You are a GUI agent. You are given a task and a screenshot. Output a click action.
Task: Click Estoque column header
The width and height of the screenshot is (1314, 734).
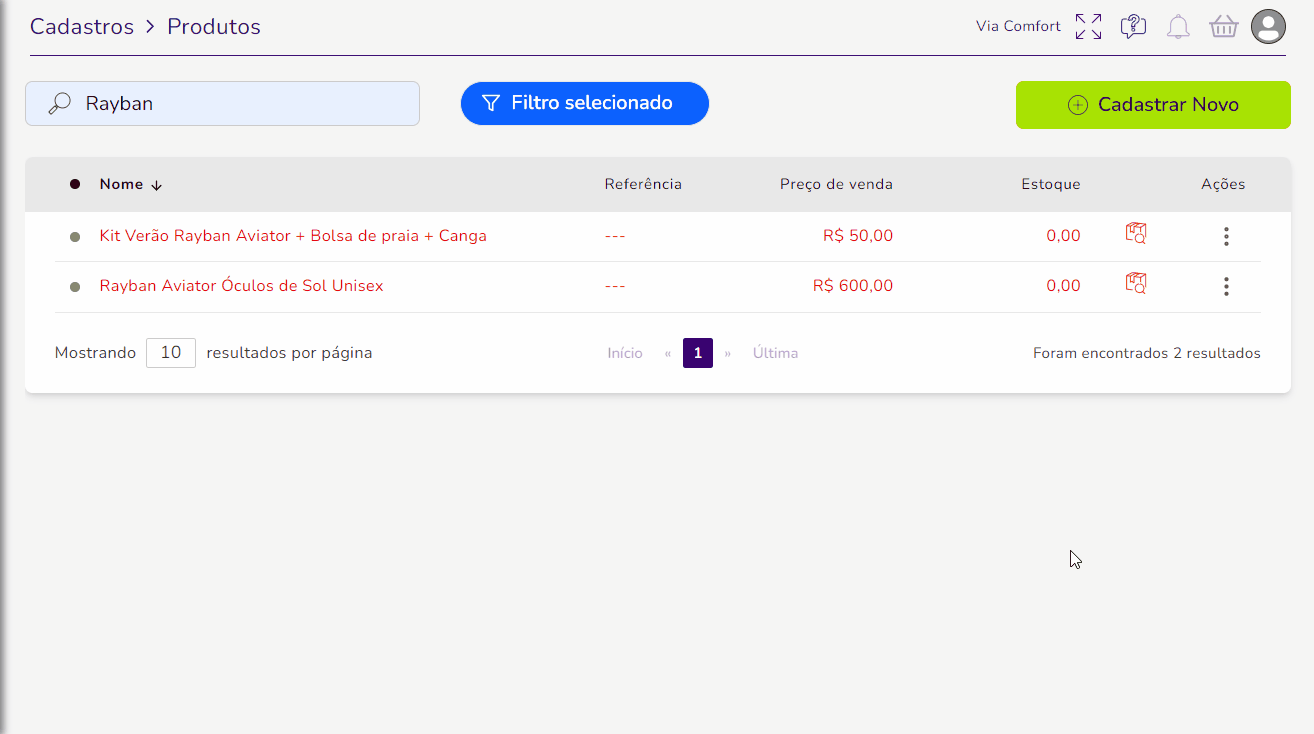click(1051, 184)
